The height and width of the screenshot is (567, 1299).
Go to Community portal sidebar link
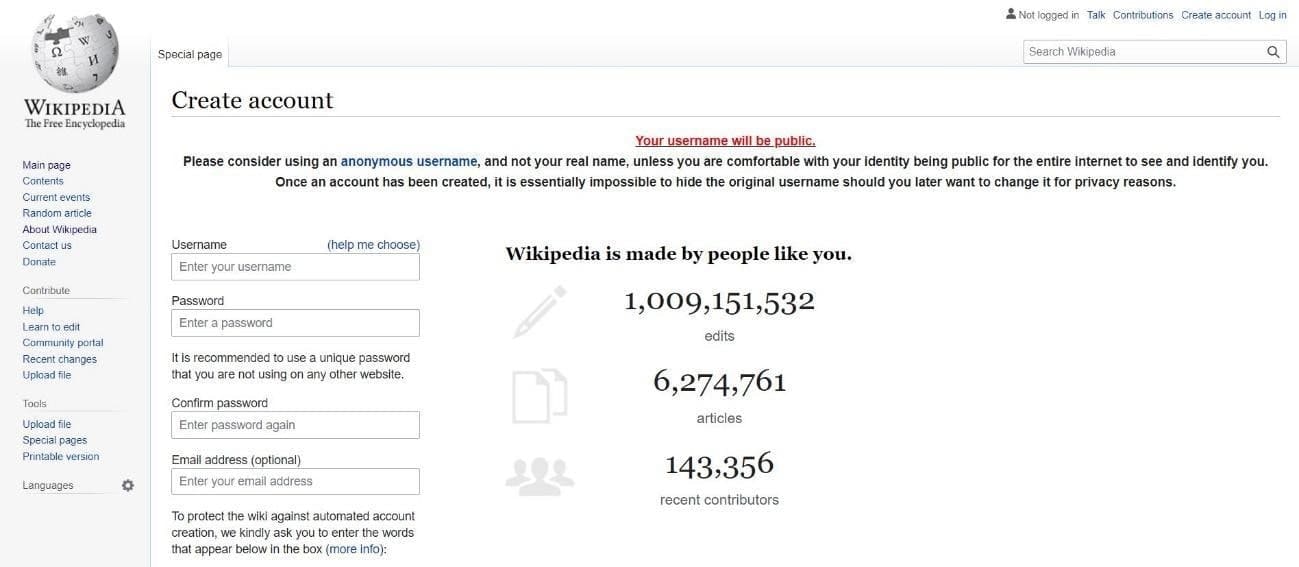click(x=63, y=343)
